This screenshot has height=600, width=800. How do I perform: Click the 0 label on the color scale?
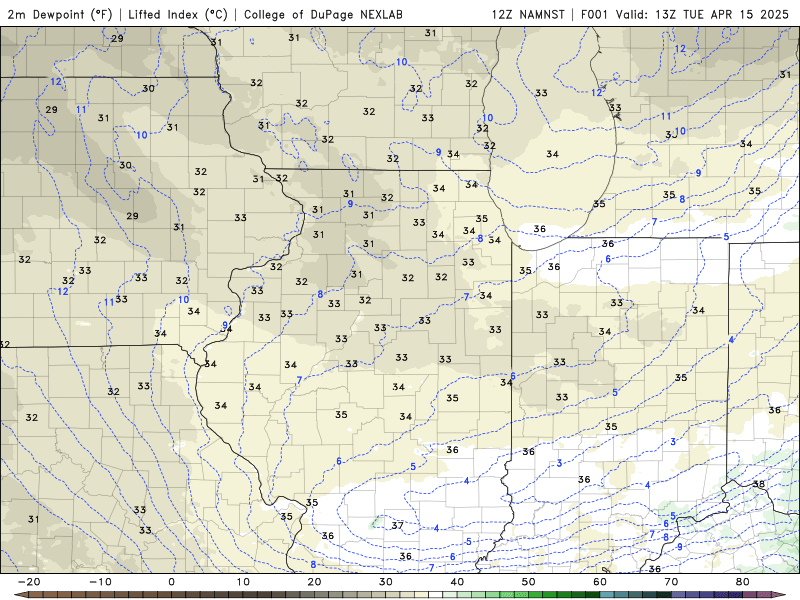[x=171, y=582]
